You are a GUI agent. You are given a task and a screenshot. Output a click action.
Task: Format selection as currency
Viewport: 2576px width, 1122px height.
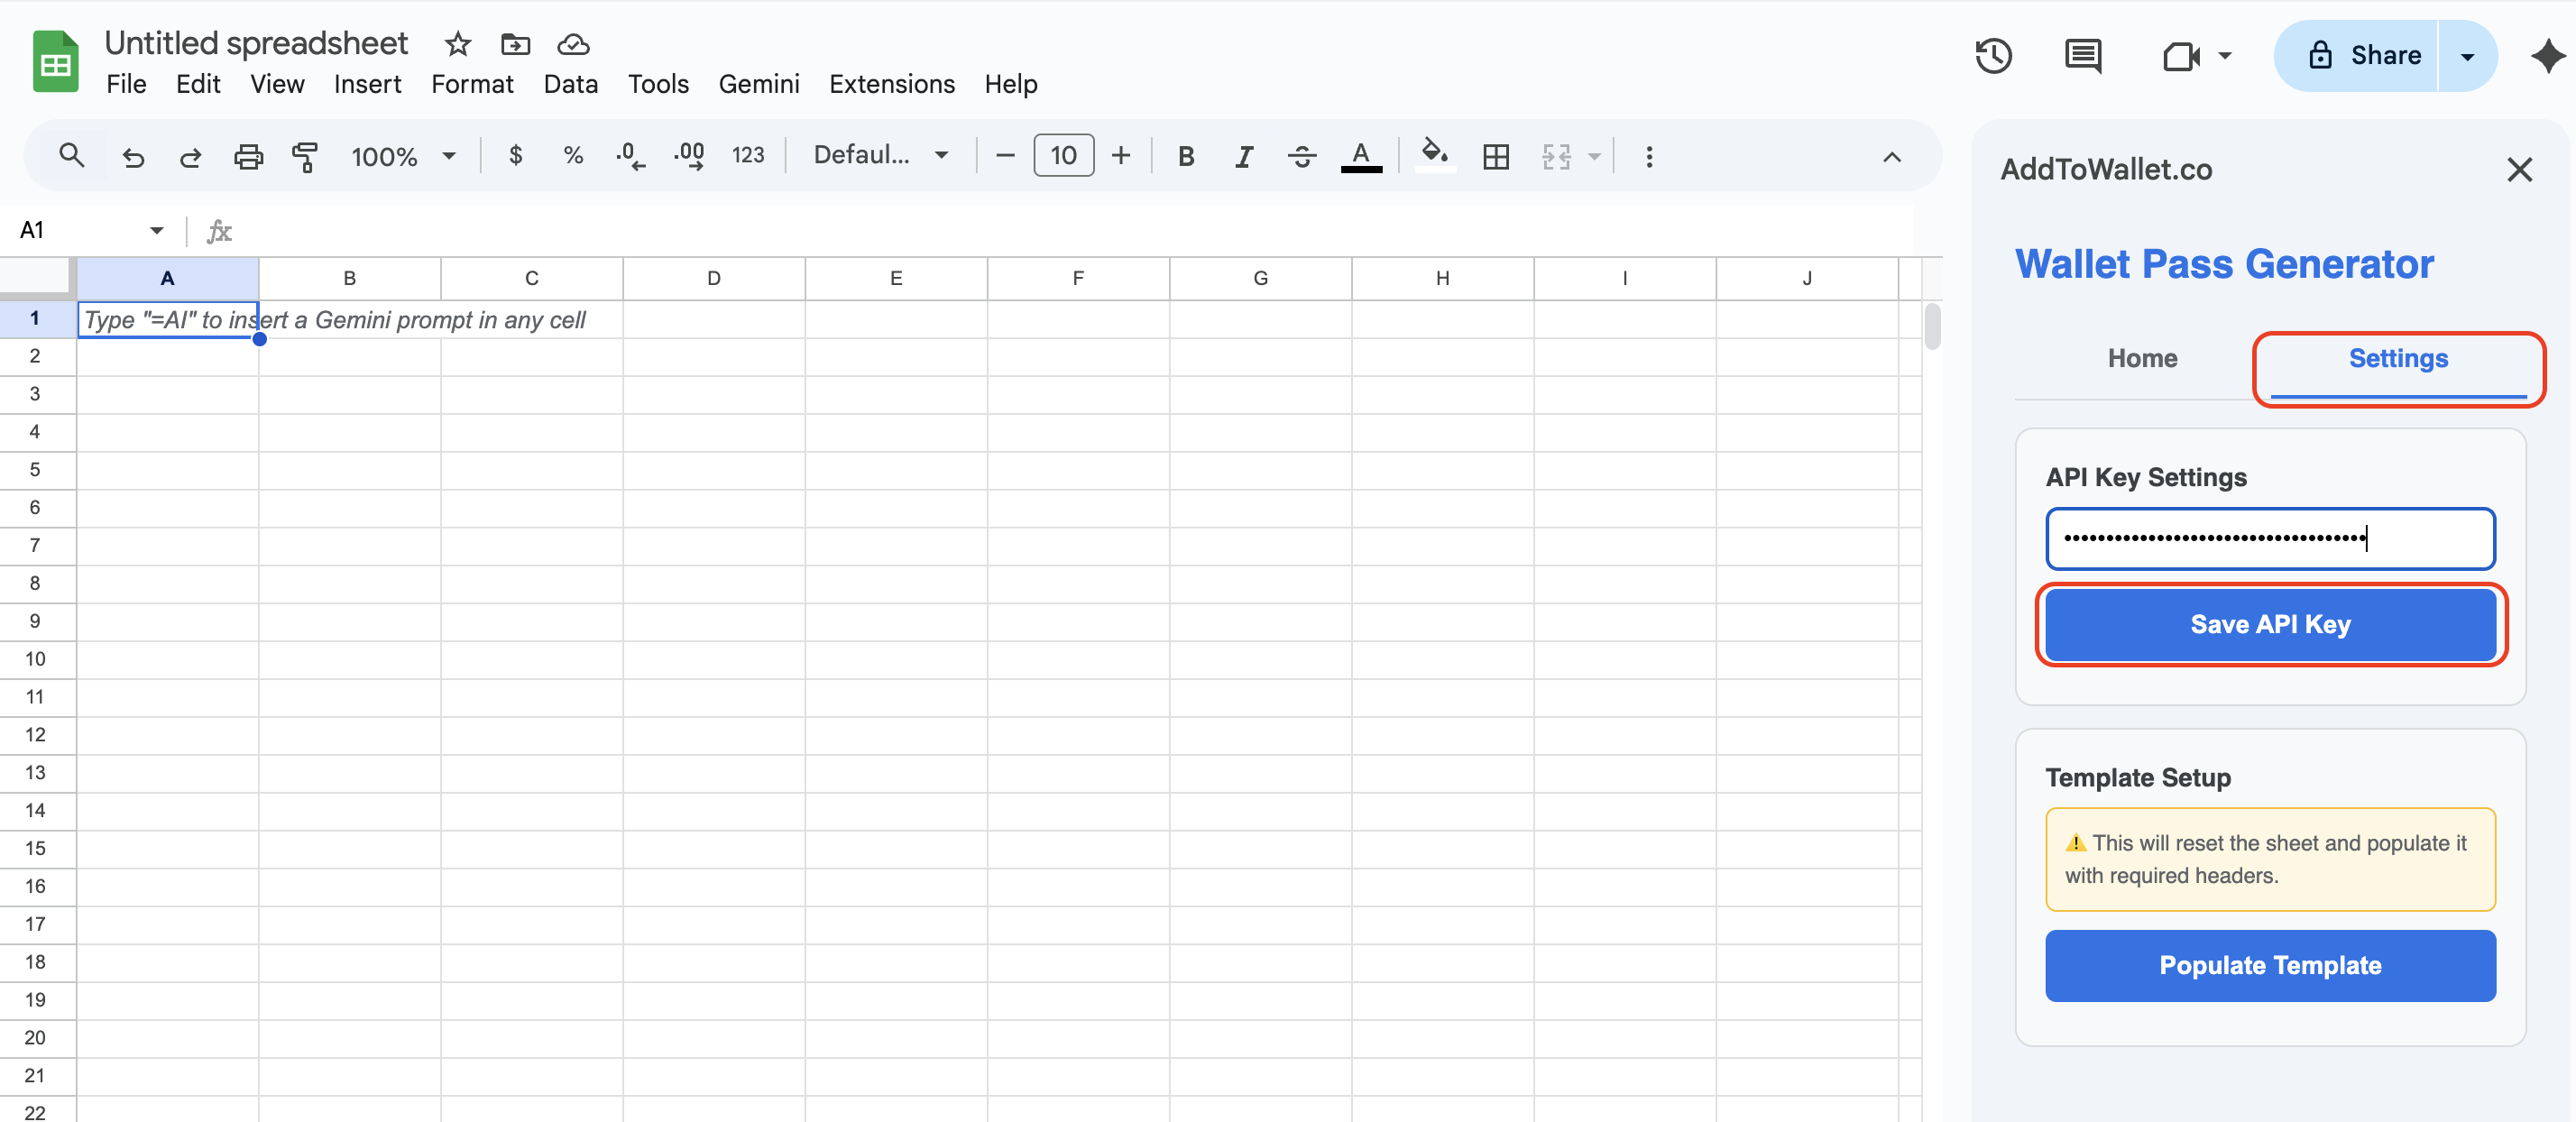(x=516, y=156)
